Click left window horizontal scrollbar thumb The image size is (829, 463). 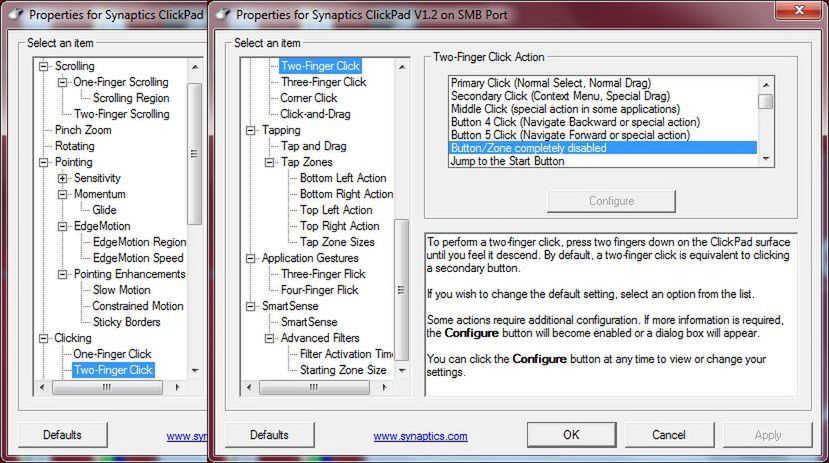tap(107, 387)
